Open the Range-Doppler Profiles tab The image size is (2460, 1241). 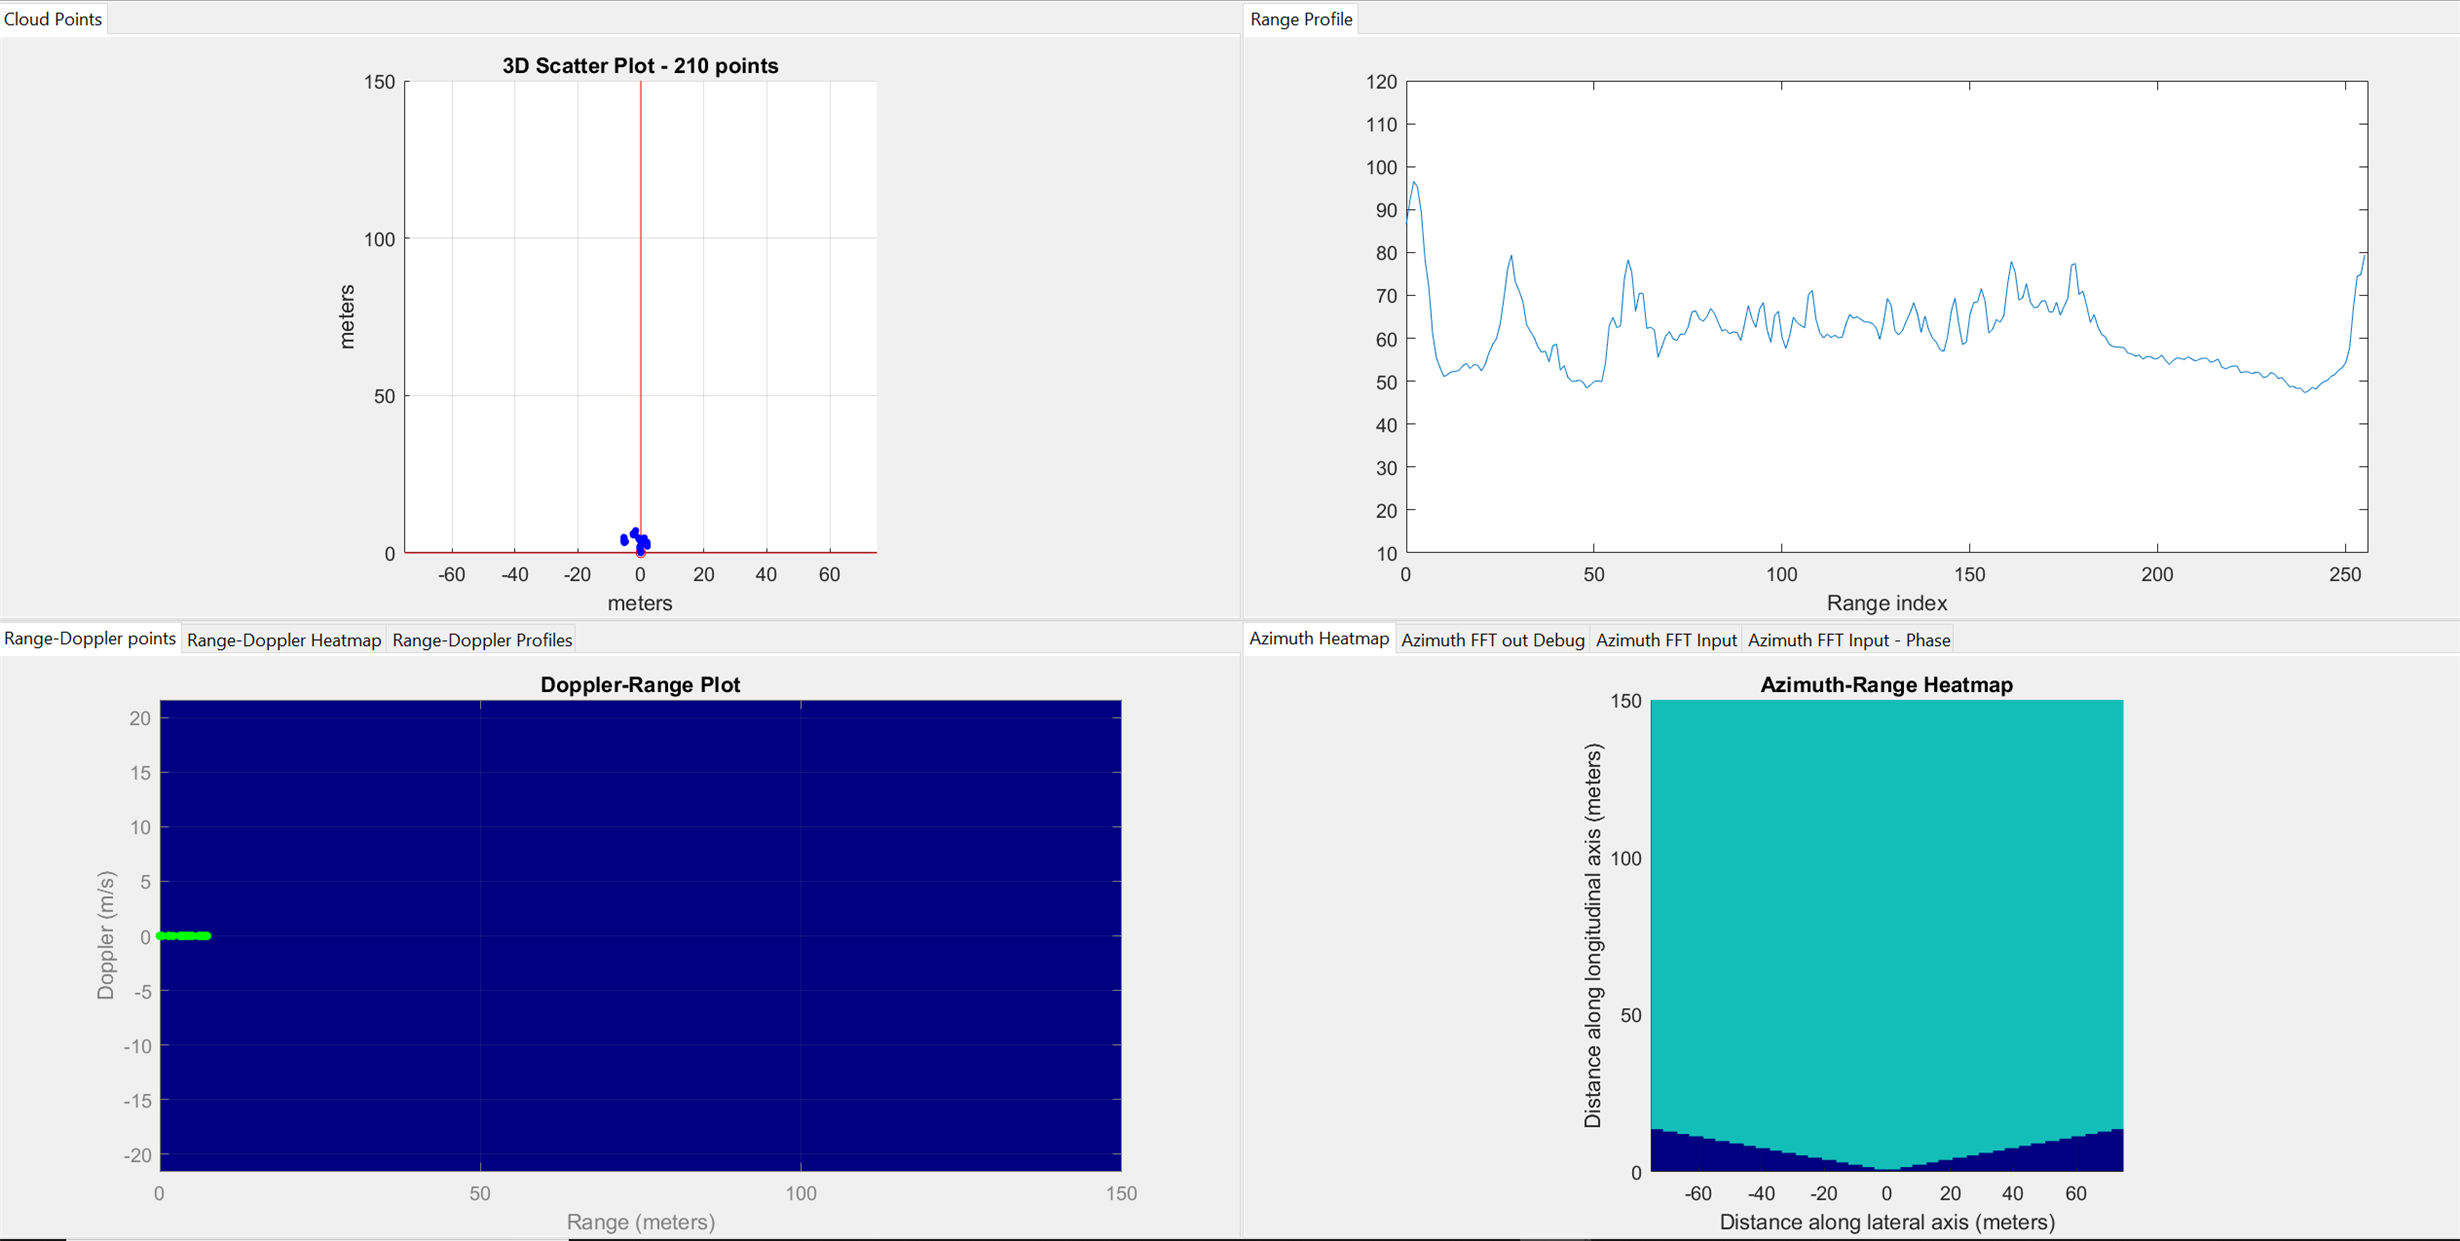(x=482, y=640)
